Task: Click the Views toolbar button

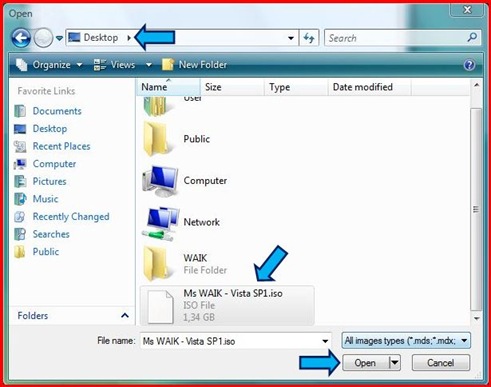Action: click(x=114, y=65)
